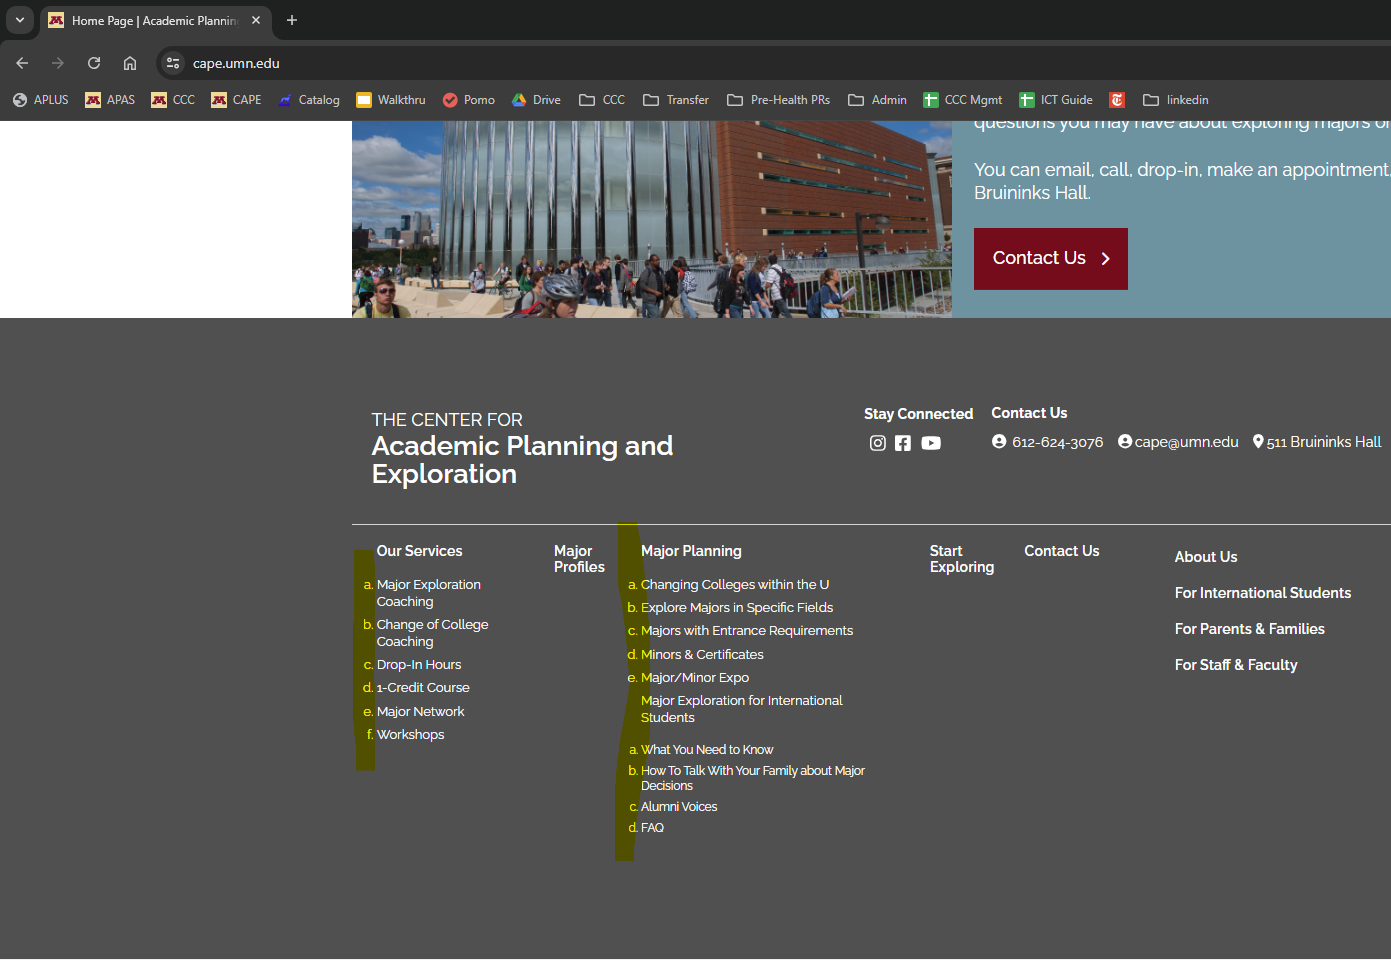1391x962 pixels.
Task: Open Major Exploration for International Students link
Action: click(x=742, y=709)
